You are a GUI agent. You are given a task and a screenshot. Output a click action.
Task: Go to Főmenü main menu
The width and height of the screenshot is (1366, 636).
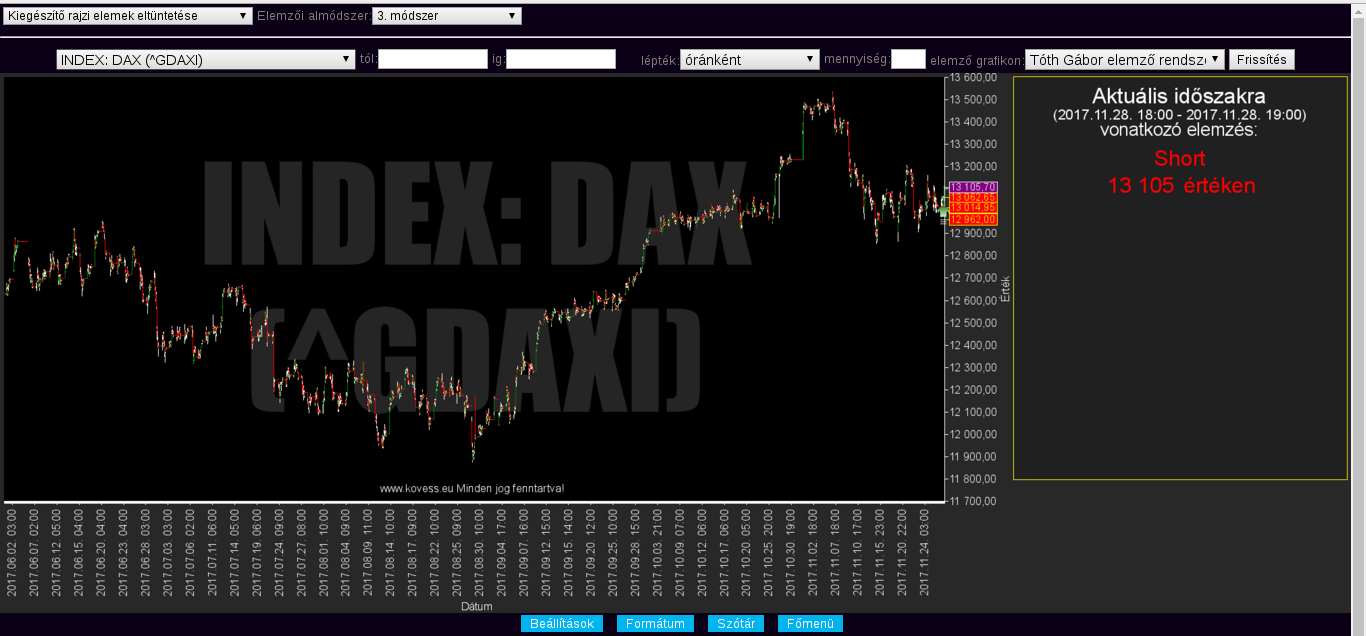[x=810, y=624]
